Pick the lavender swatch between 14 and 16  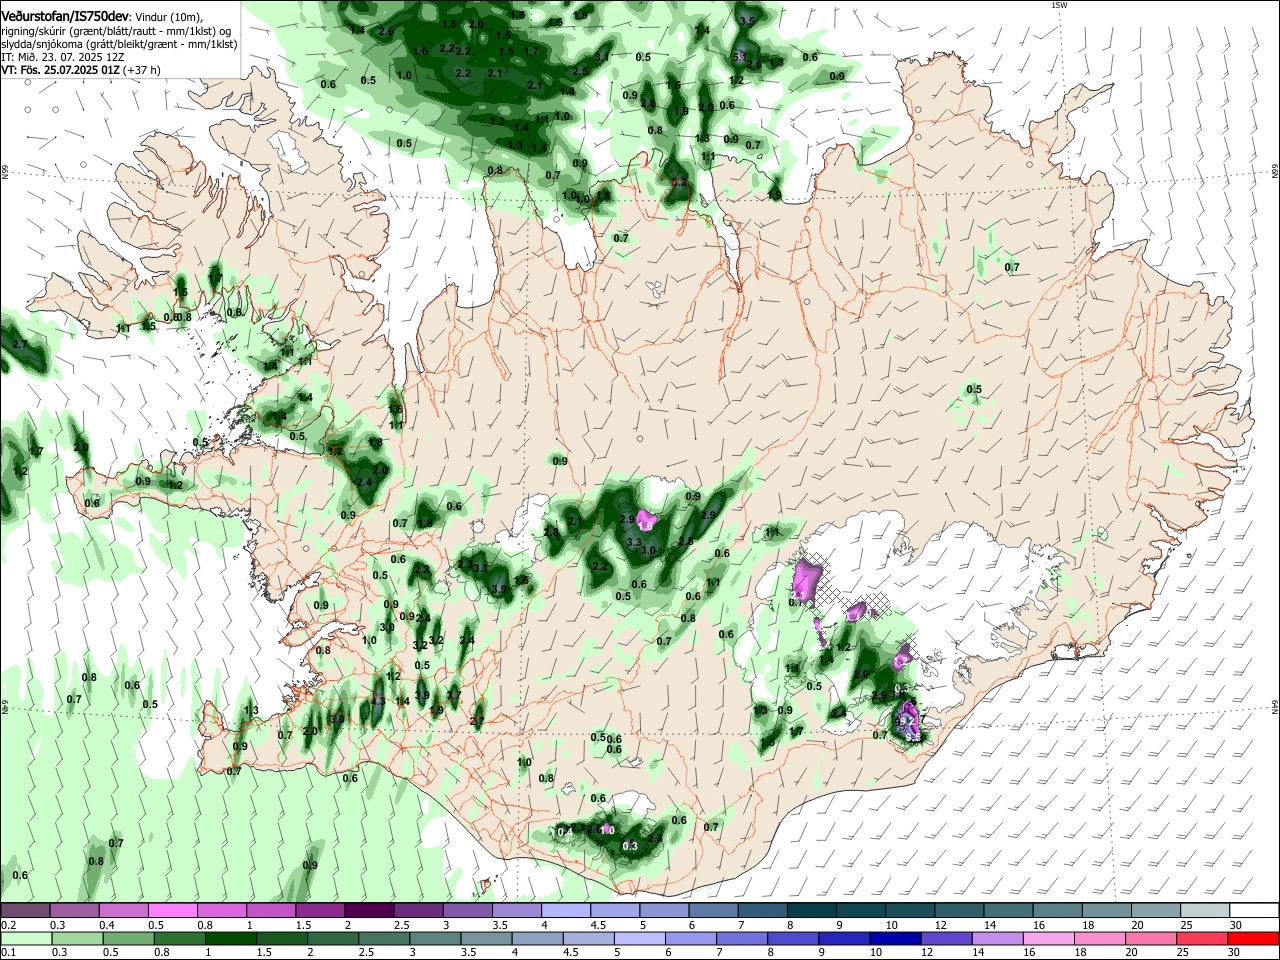point(997,938)
